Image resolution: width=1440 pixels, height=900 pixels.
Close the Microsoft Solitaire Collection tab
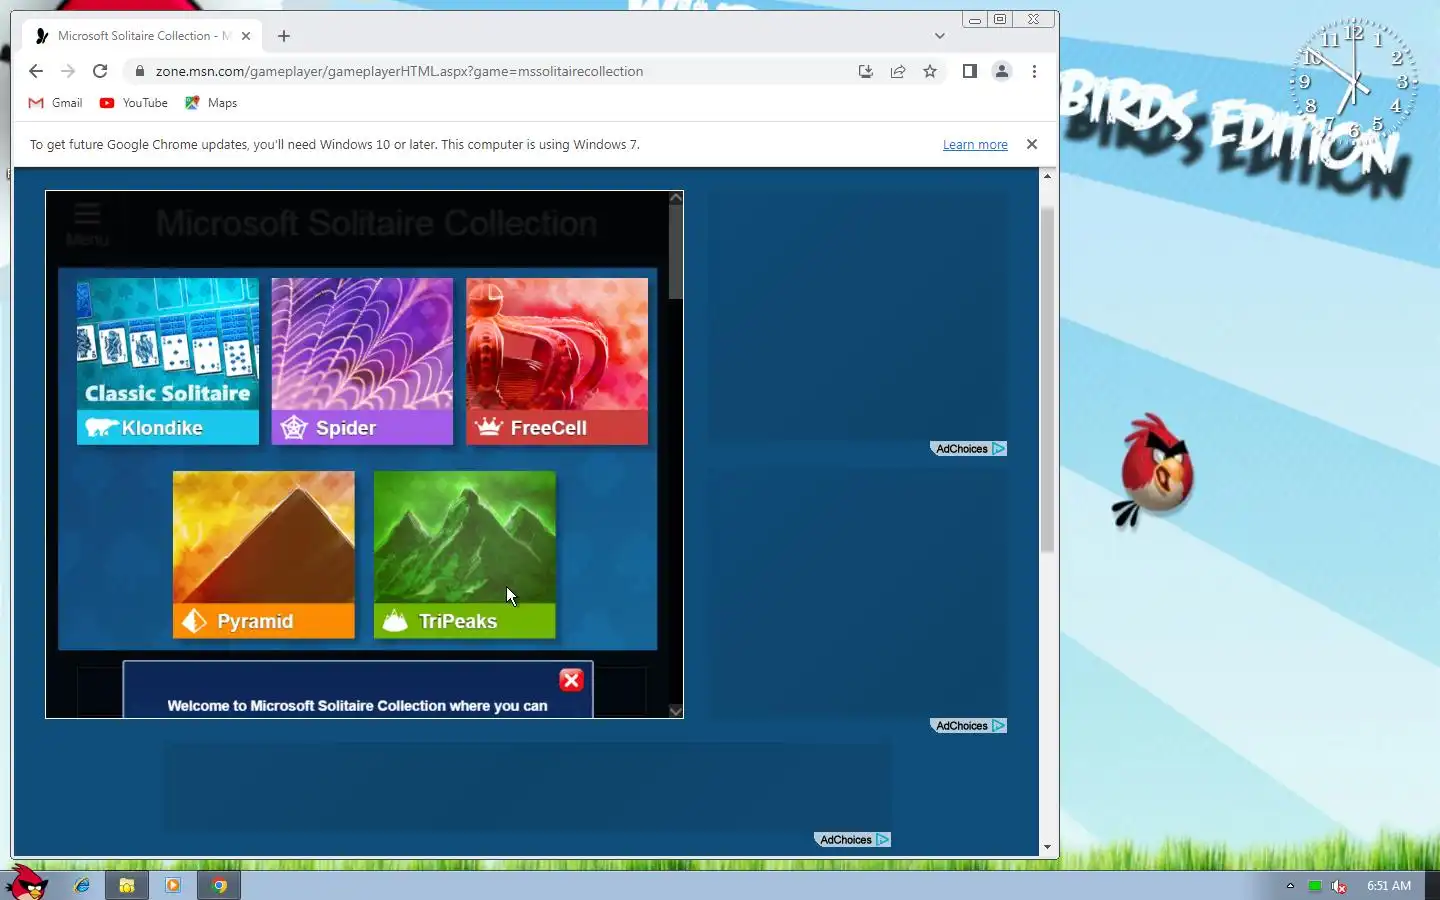[x=246, y=36]
